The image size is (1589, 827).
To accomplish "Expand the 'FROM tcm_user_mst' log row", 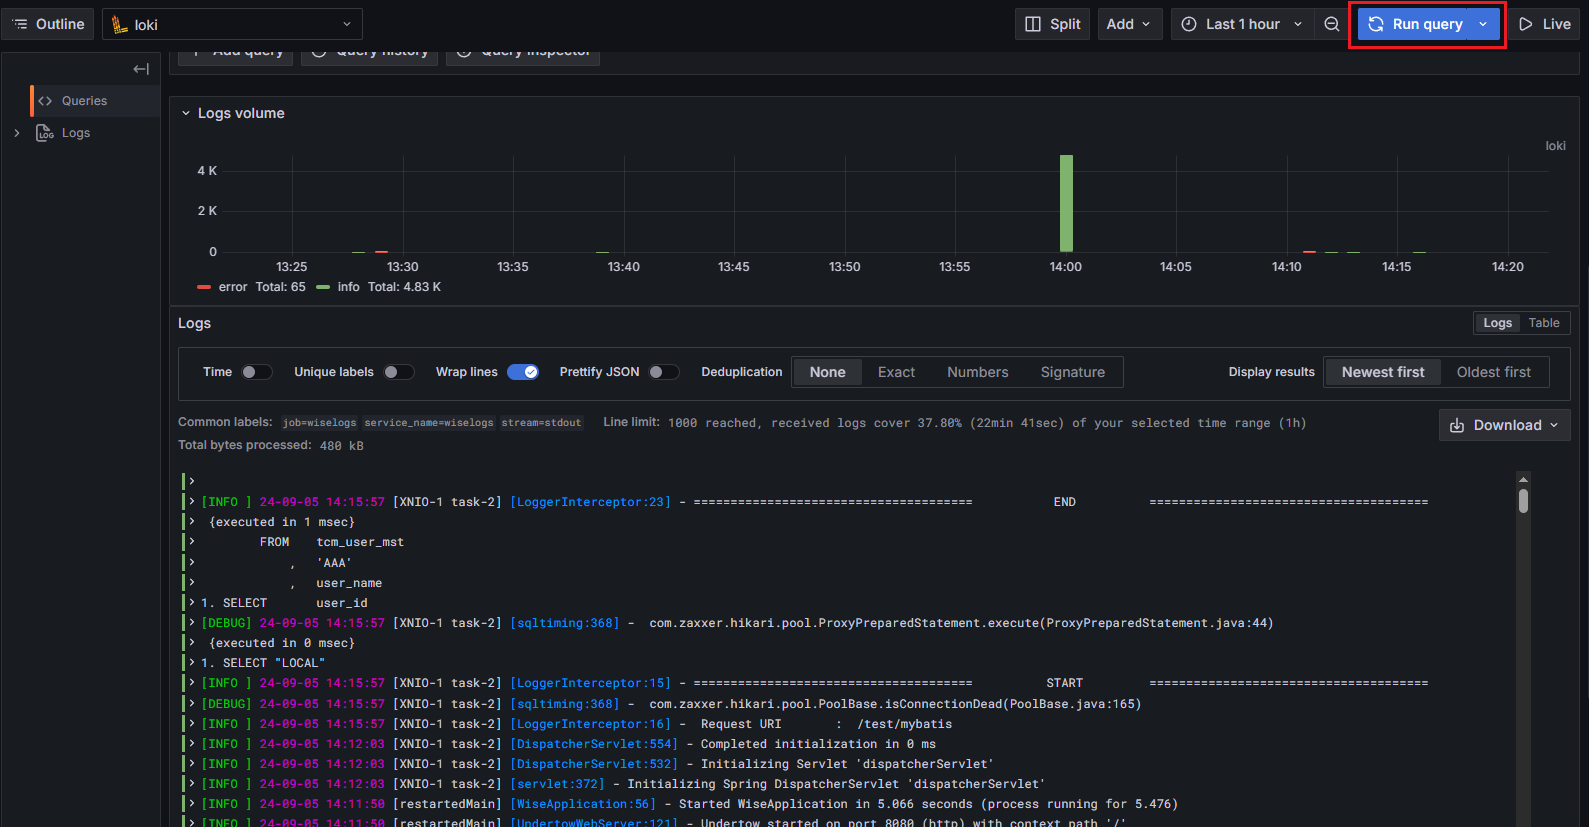I will pyautogui.click(x=191, y=542).
